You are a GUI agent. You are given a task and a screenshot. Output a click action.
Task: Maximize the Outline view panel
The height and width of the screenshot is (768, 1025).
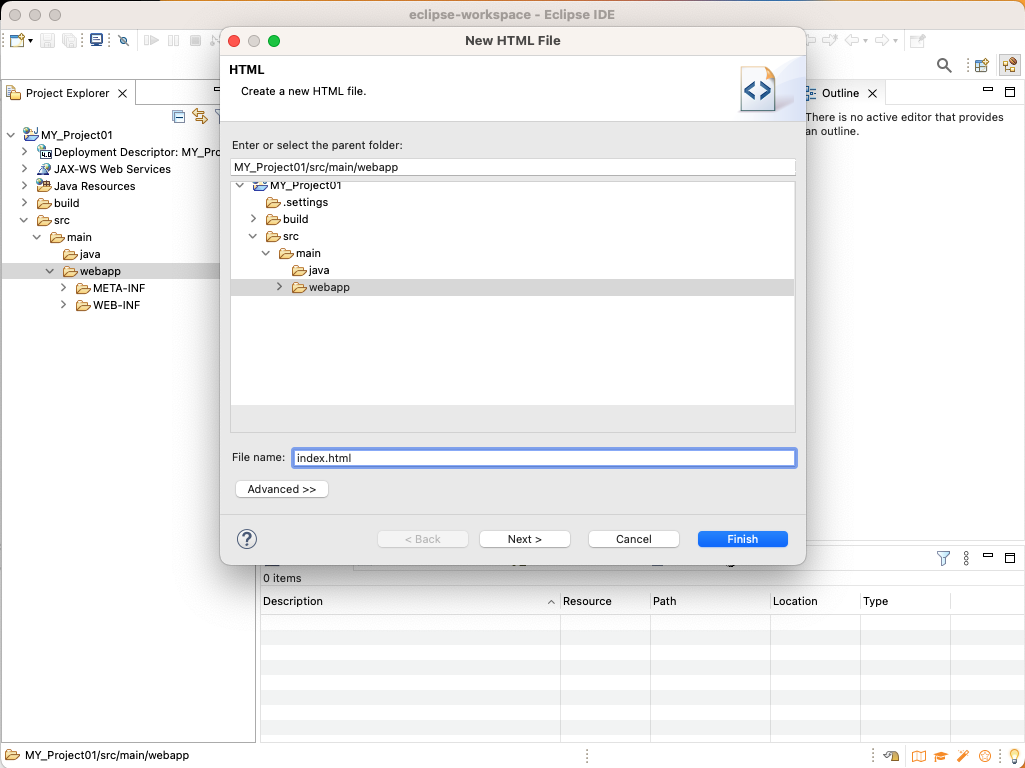tap(1010, 92)
